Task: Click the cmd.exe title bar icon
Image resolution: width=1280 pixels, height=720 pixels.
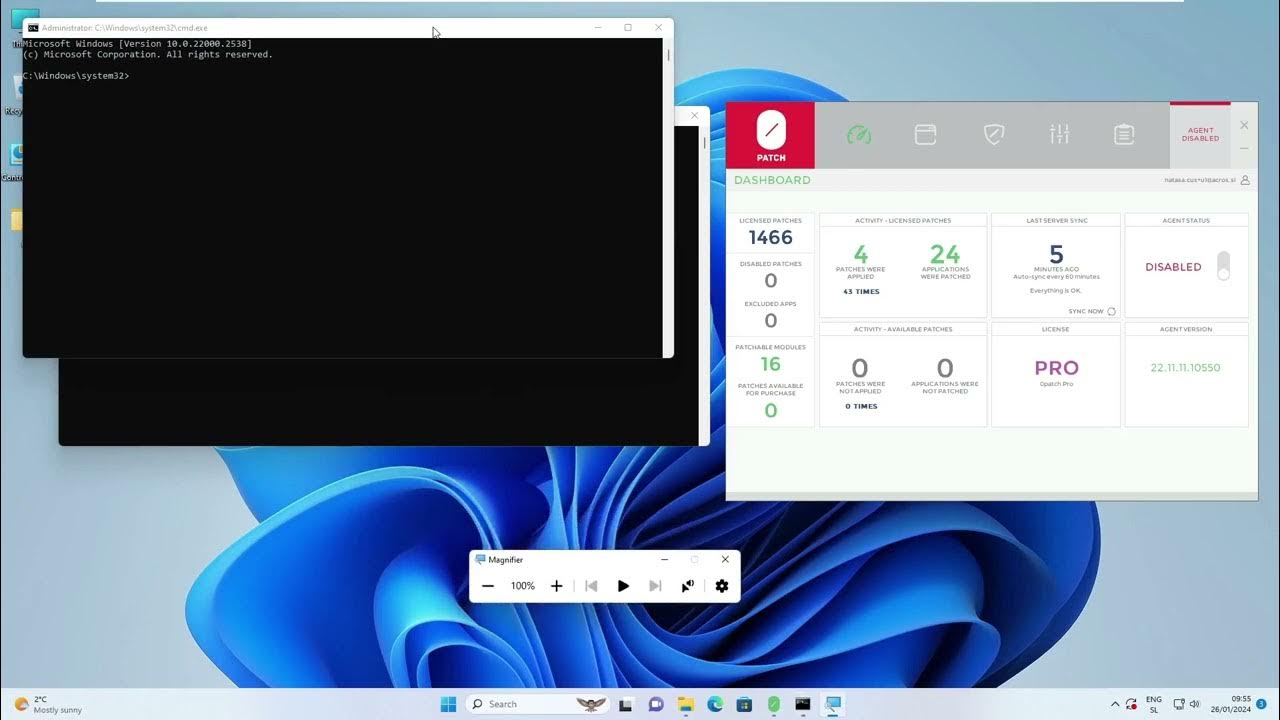Action: pyautogui.click(x=33, y=28)
